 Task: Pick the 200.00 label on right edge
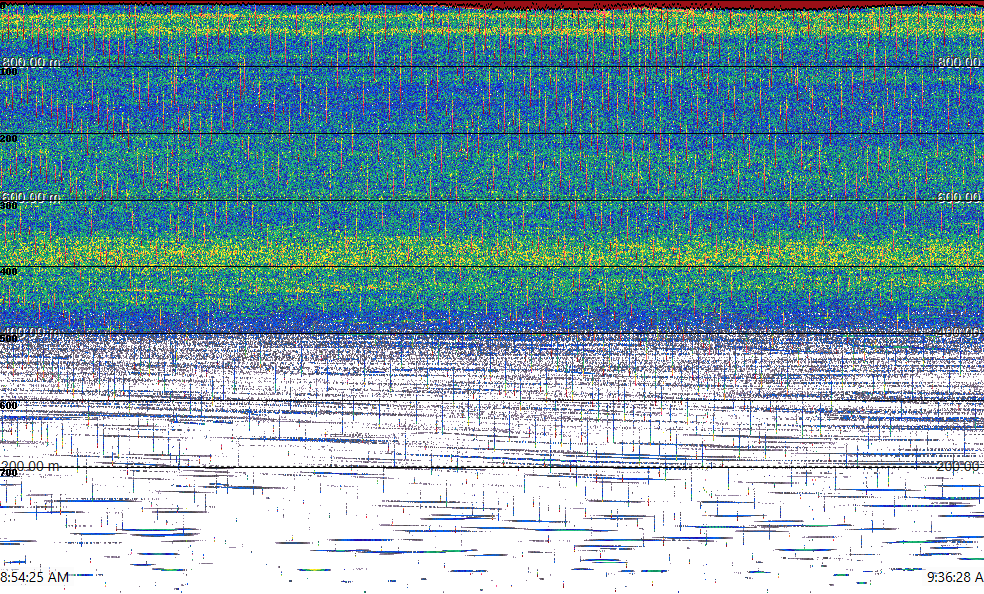[960, 465]
